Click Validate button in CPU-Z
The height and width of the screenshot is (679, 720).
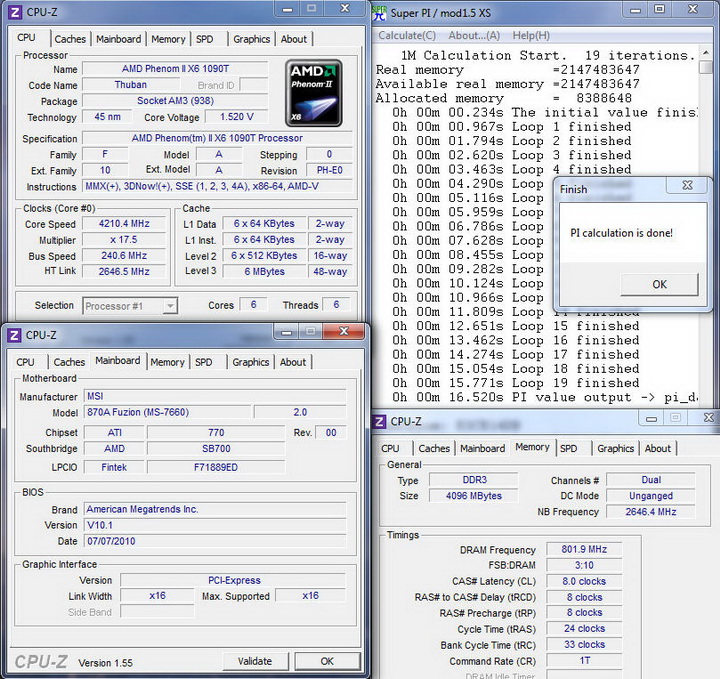tap(255, 662)
